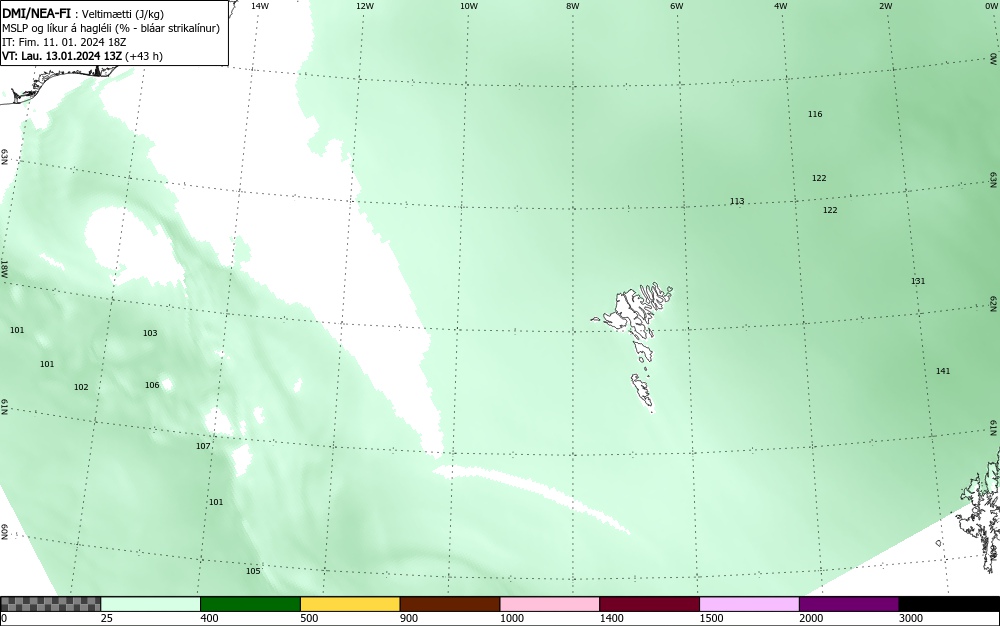Choose the yellow 500–900 legend swatch
1000x626 pixels.
(350, 604)
